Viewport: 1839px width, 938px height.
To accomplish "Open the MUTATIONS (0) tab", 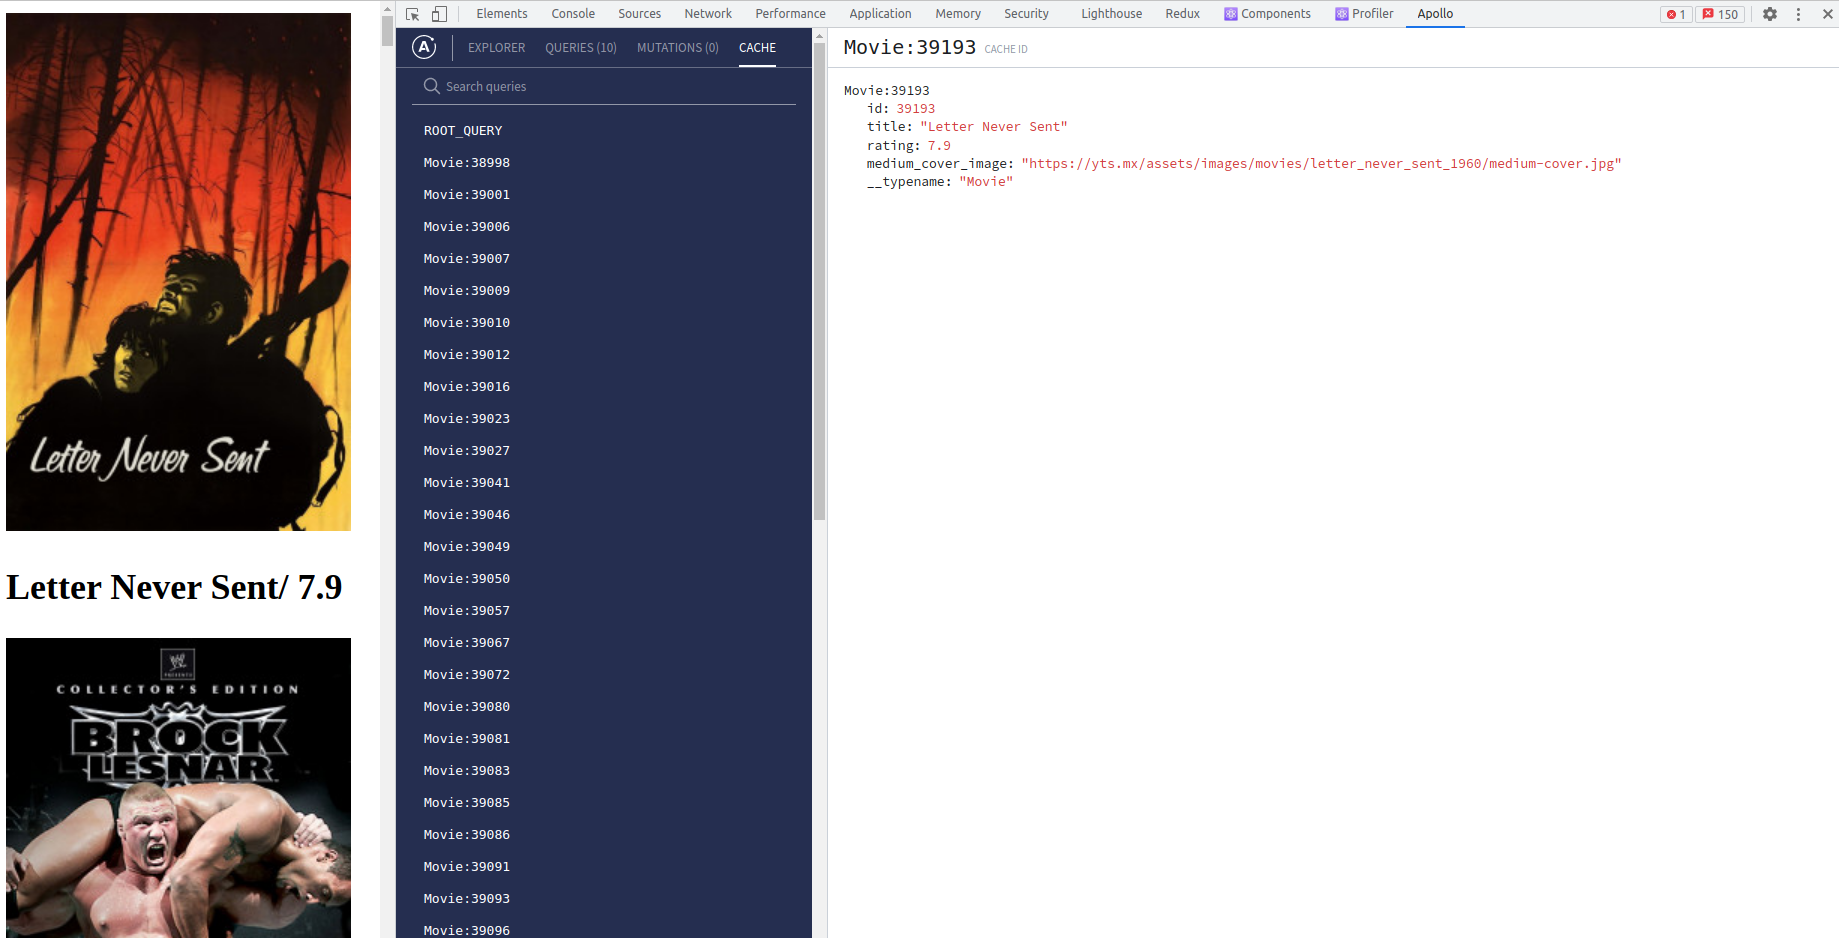I will tap(677, 47).
